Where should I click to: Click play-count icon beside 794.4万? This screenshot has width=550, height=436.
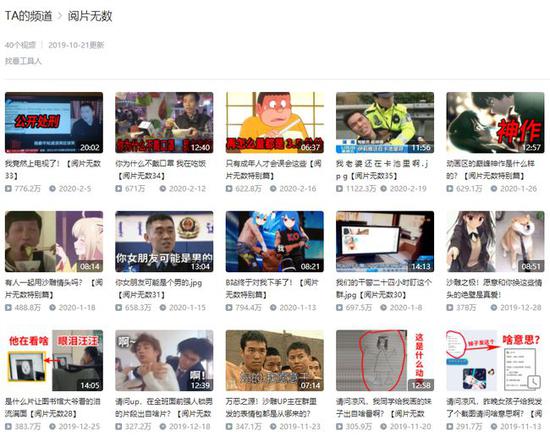point(229,308)
